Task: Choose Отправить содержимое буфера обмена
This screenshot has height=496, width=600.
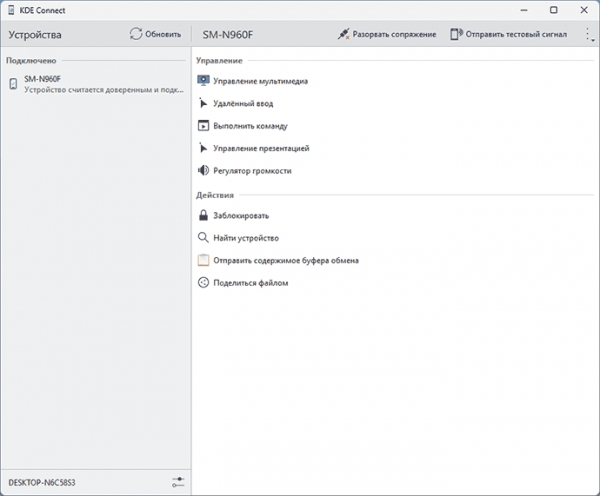Action: 286,261
